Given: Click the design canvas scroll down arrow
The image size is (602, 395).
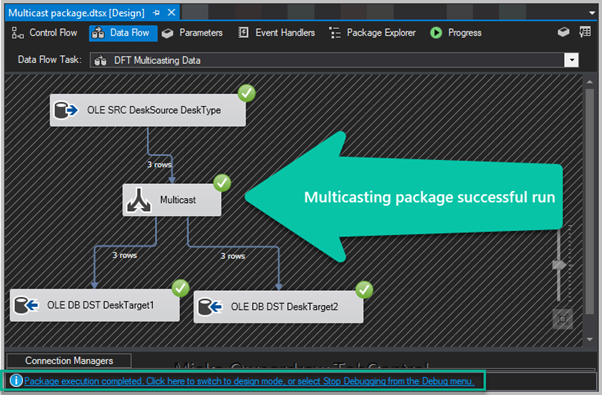Looking at the screenshot, I should (590, 340).
